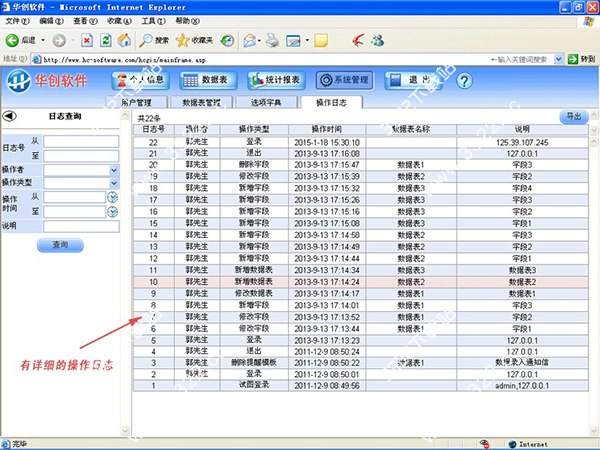
Task: Open the browser address bar dropdown
Action: [x=556, y=60]
